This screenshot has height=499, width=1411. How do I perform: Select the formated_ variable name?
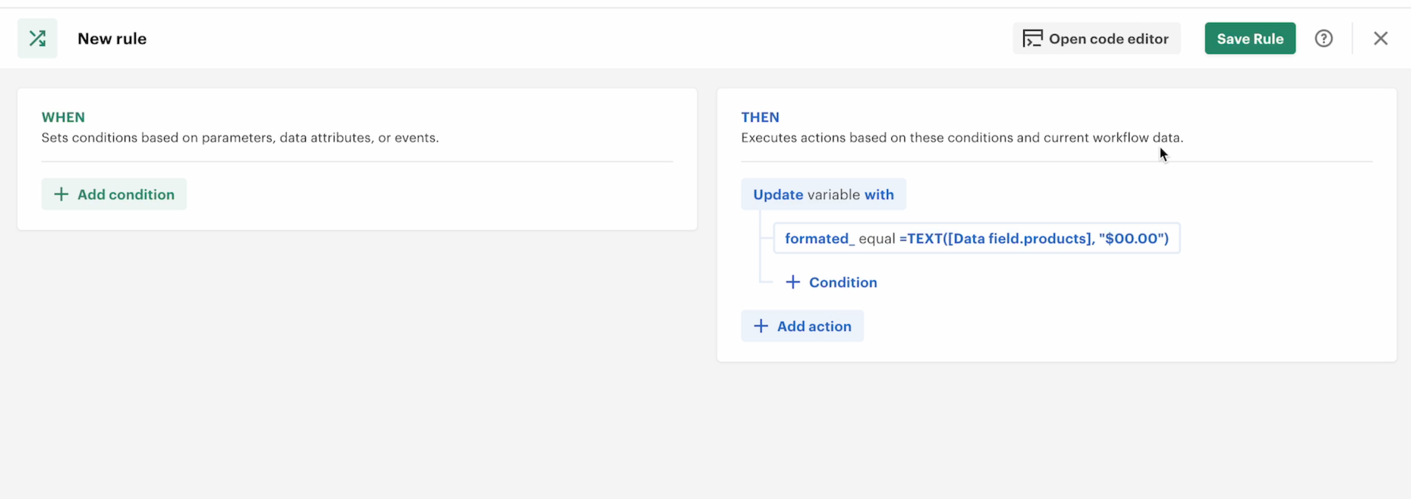(x=819, y=239)
